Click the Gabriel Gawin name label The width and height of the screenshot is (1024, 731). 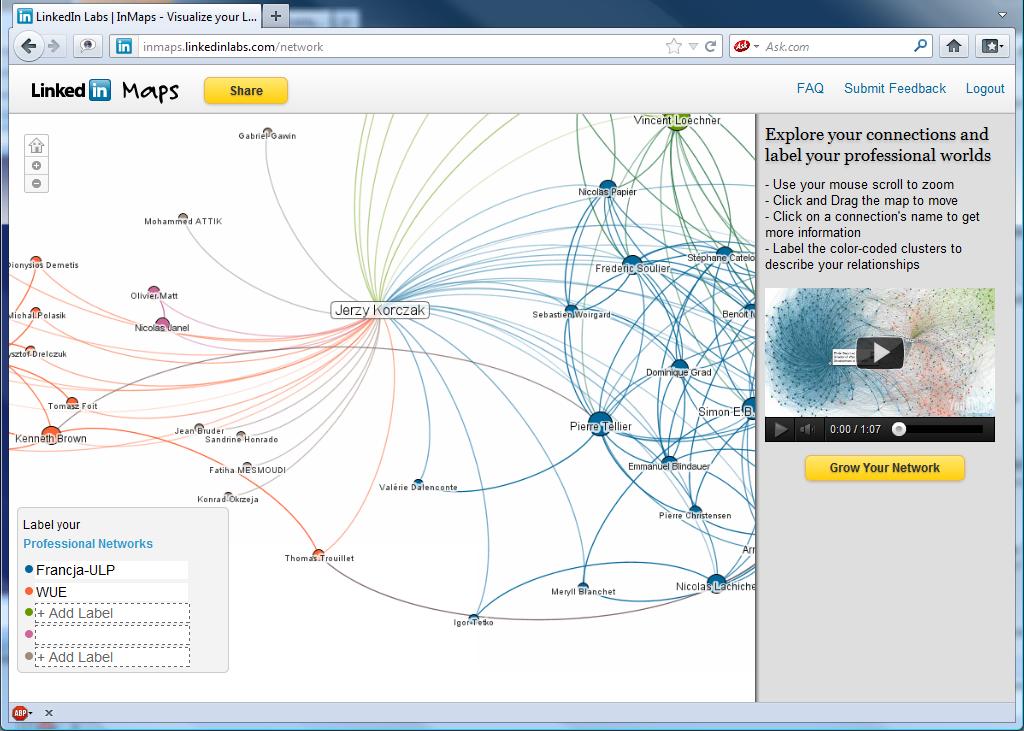pyautogui.click(x=267, y=136)
